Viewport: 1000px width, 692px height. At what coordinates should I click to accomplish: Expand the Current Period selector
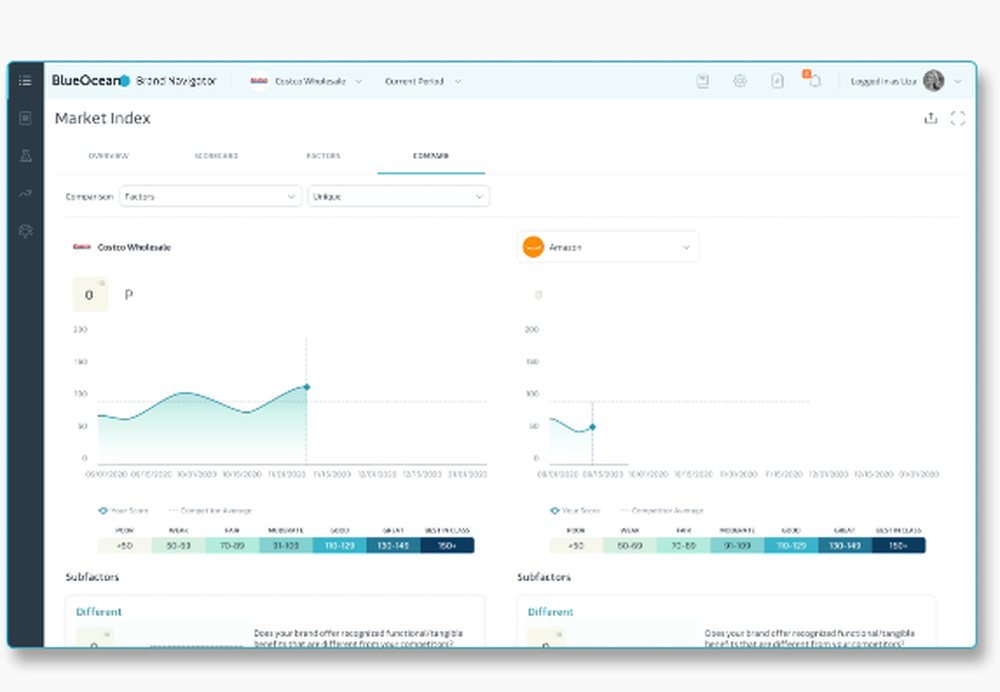(x=423, y=81)
